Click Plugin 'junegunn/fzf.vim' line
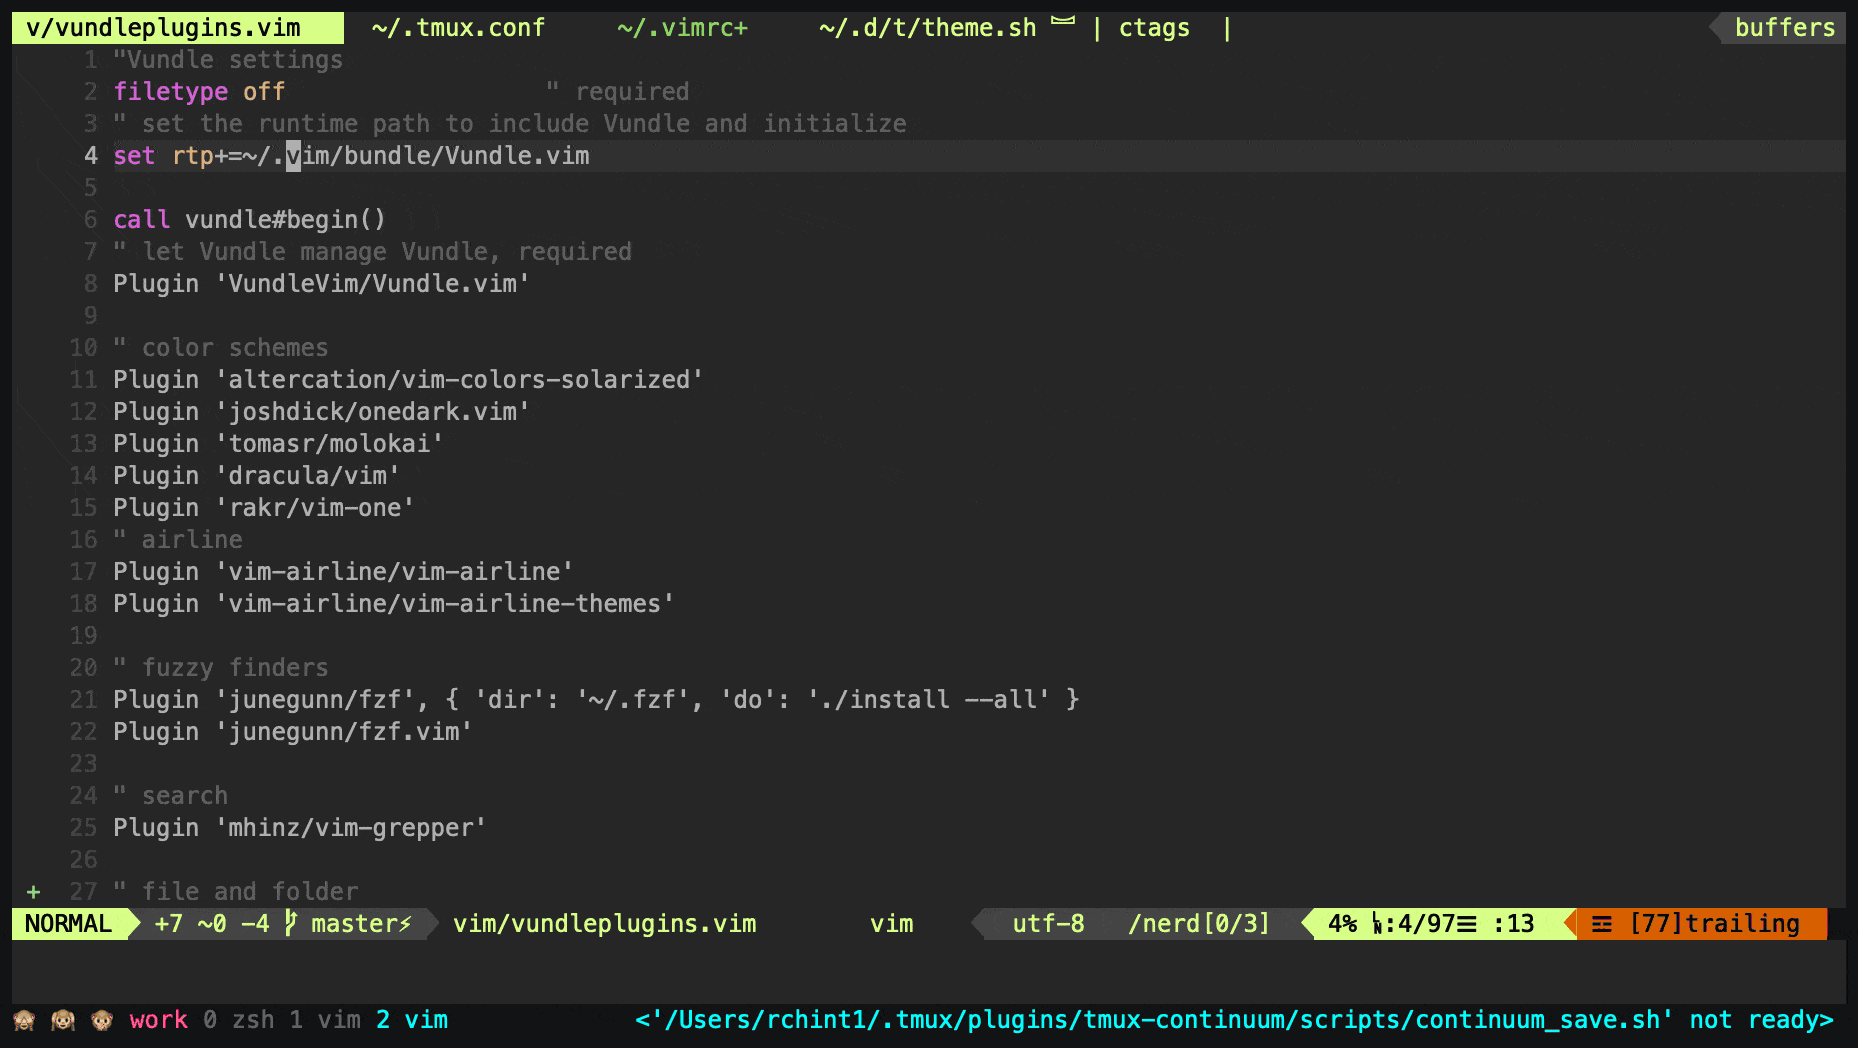The width and height of the screenshot is (1858, 1048). [x=292, y=732]
